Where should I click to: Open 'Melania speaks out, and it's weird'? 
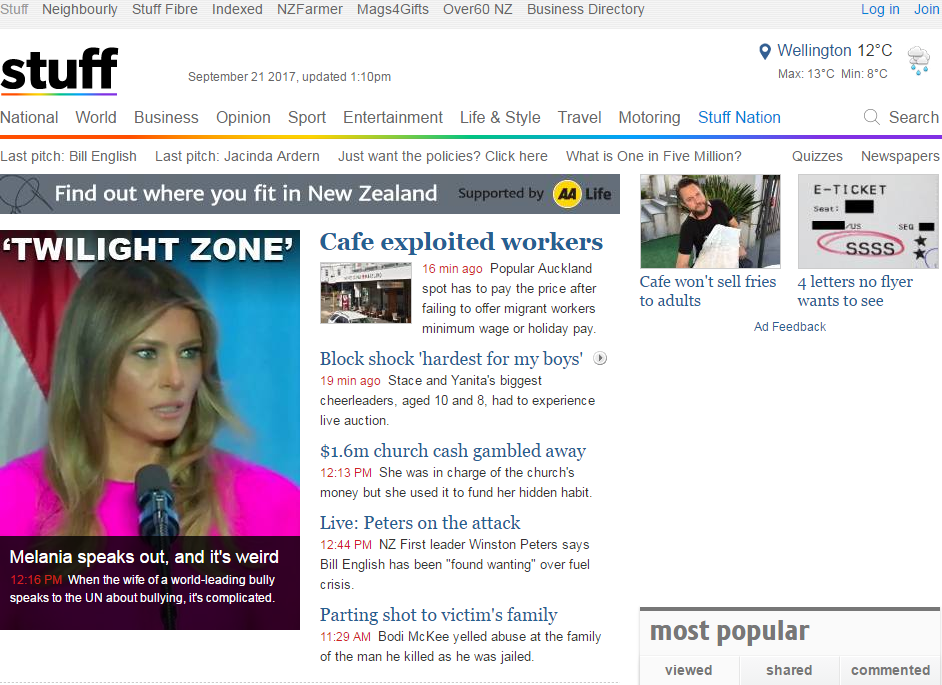click(144, 557)
